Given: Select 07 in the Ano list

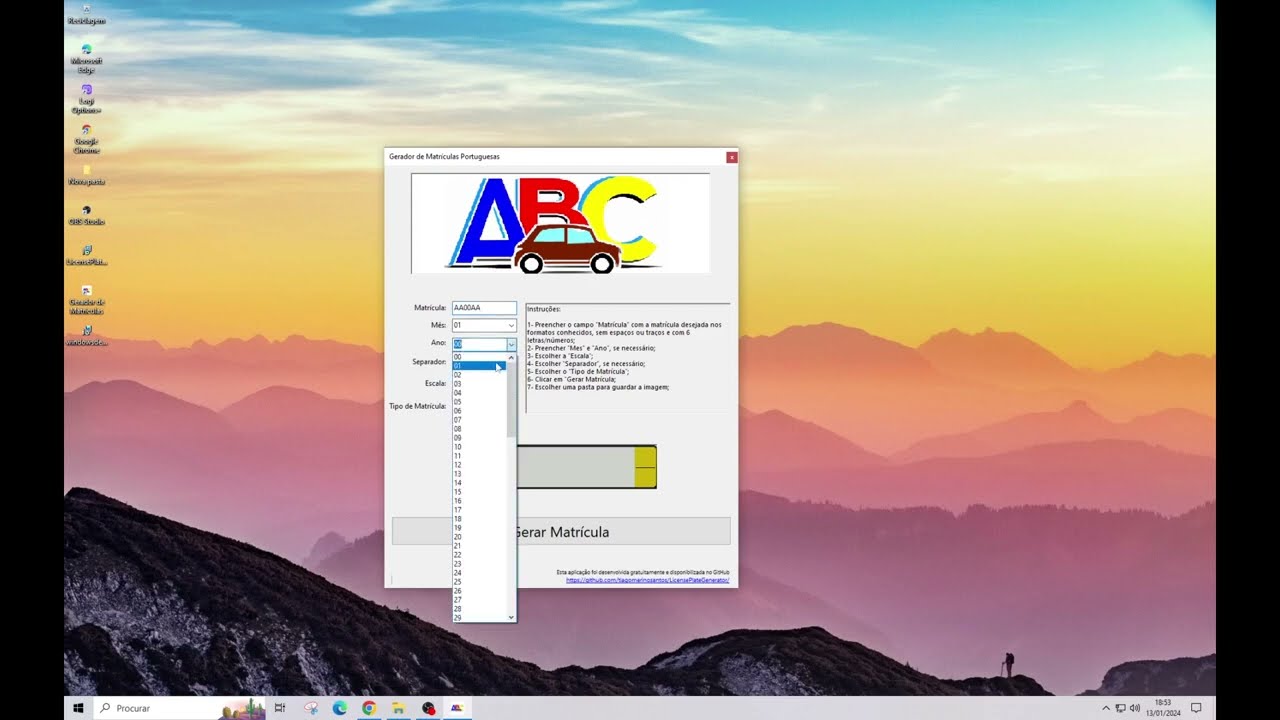Looking at the screenshot, I should 480,420.
